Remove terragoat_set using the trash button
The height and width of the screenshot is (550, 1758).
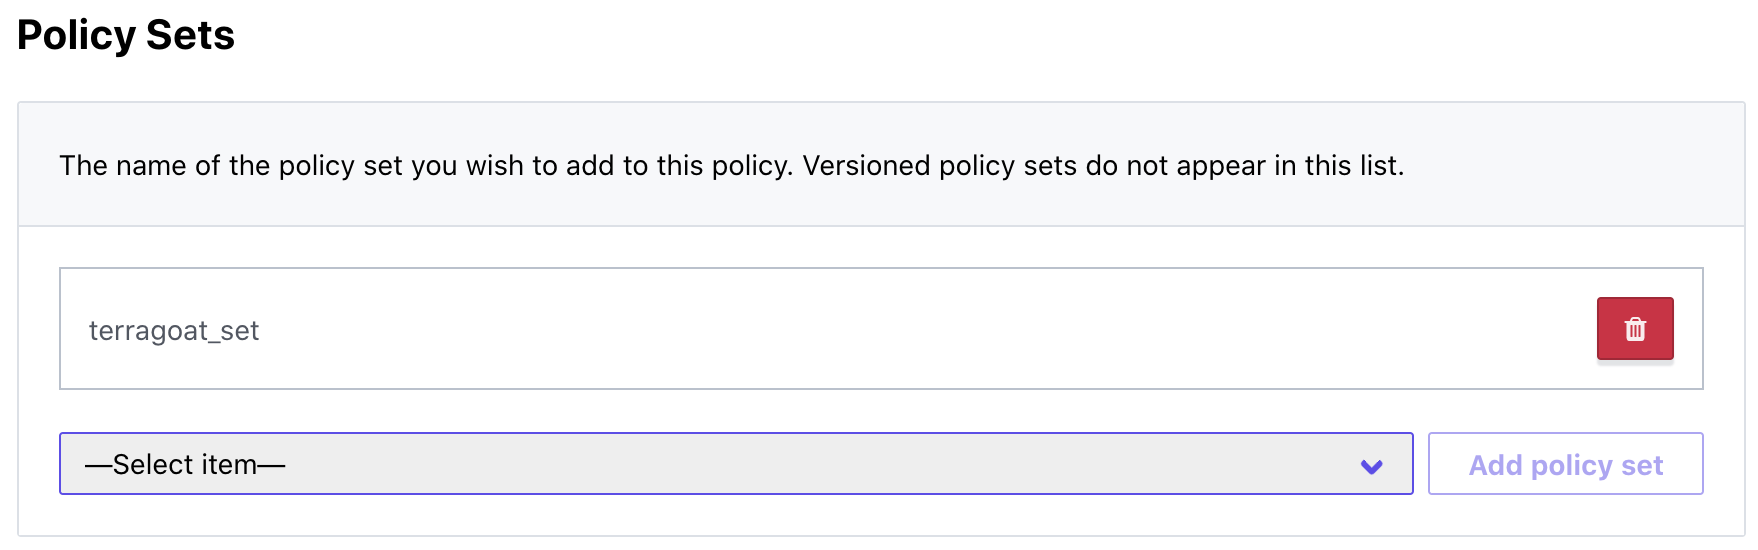1635,328
